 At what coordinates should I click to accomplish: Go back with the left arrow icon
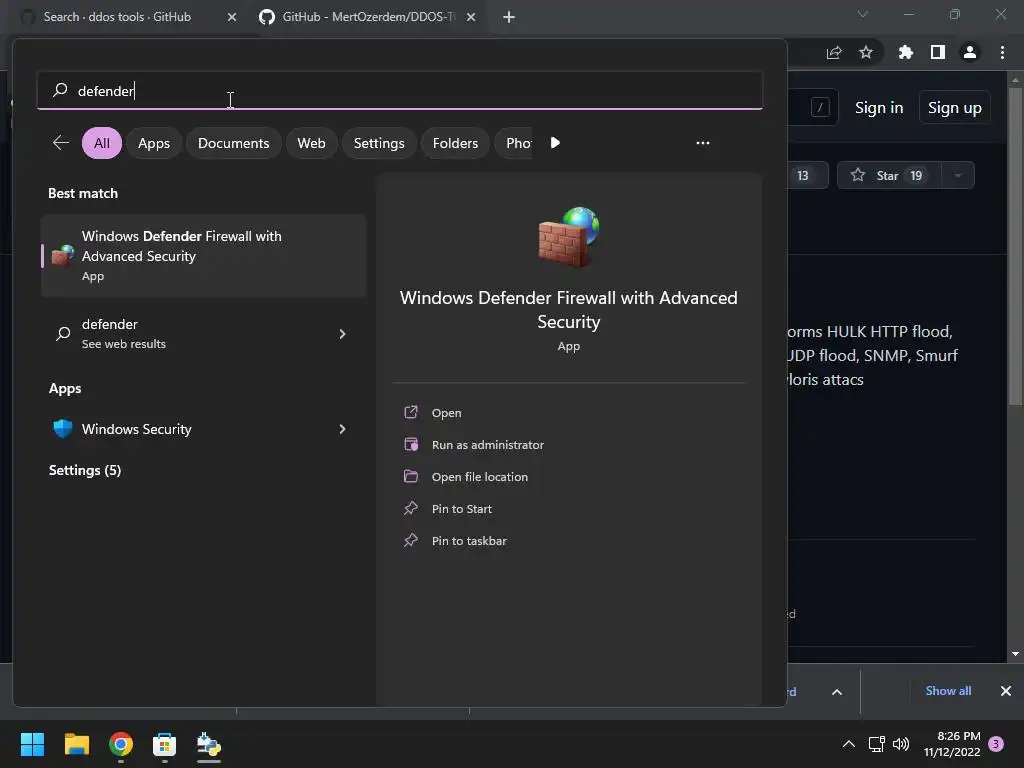(x=61, y=142)
